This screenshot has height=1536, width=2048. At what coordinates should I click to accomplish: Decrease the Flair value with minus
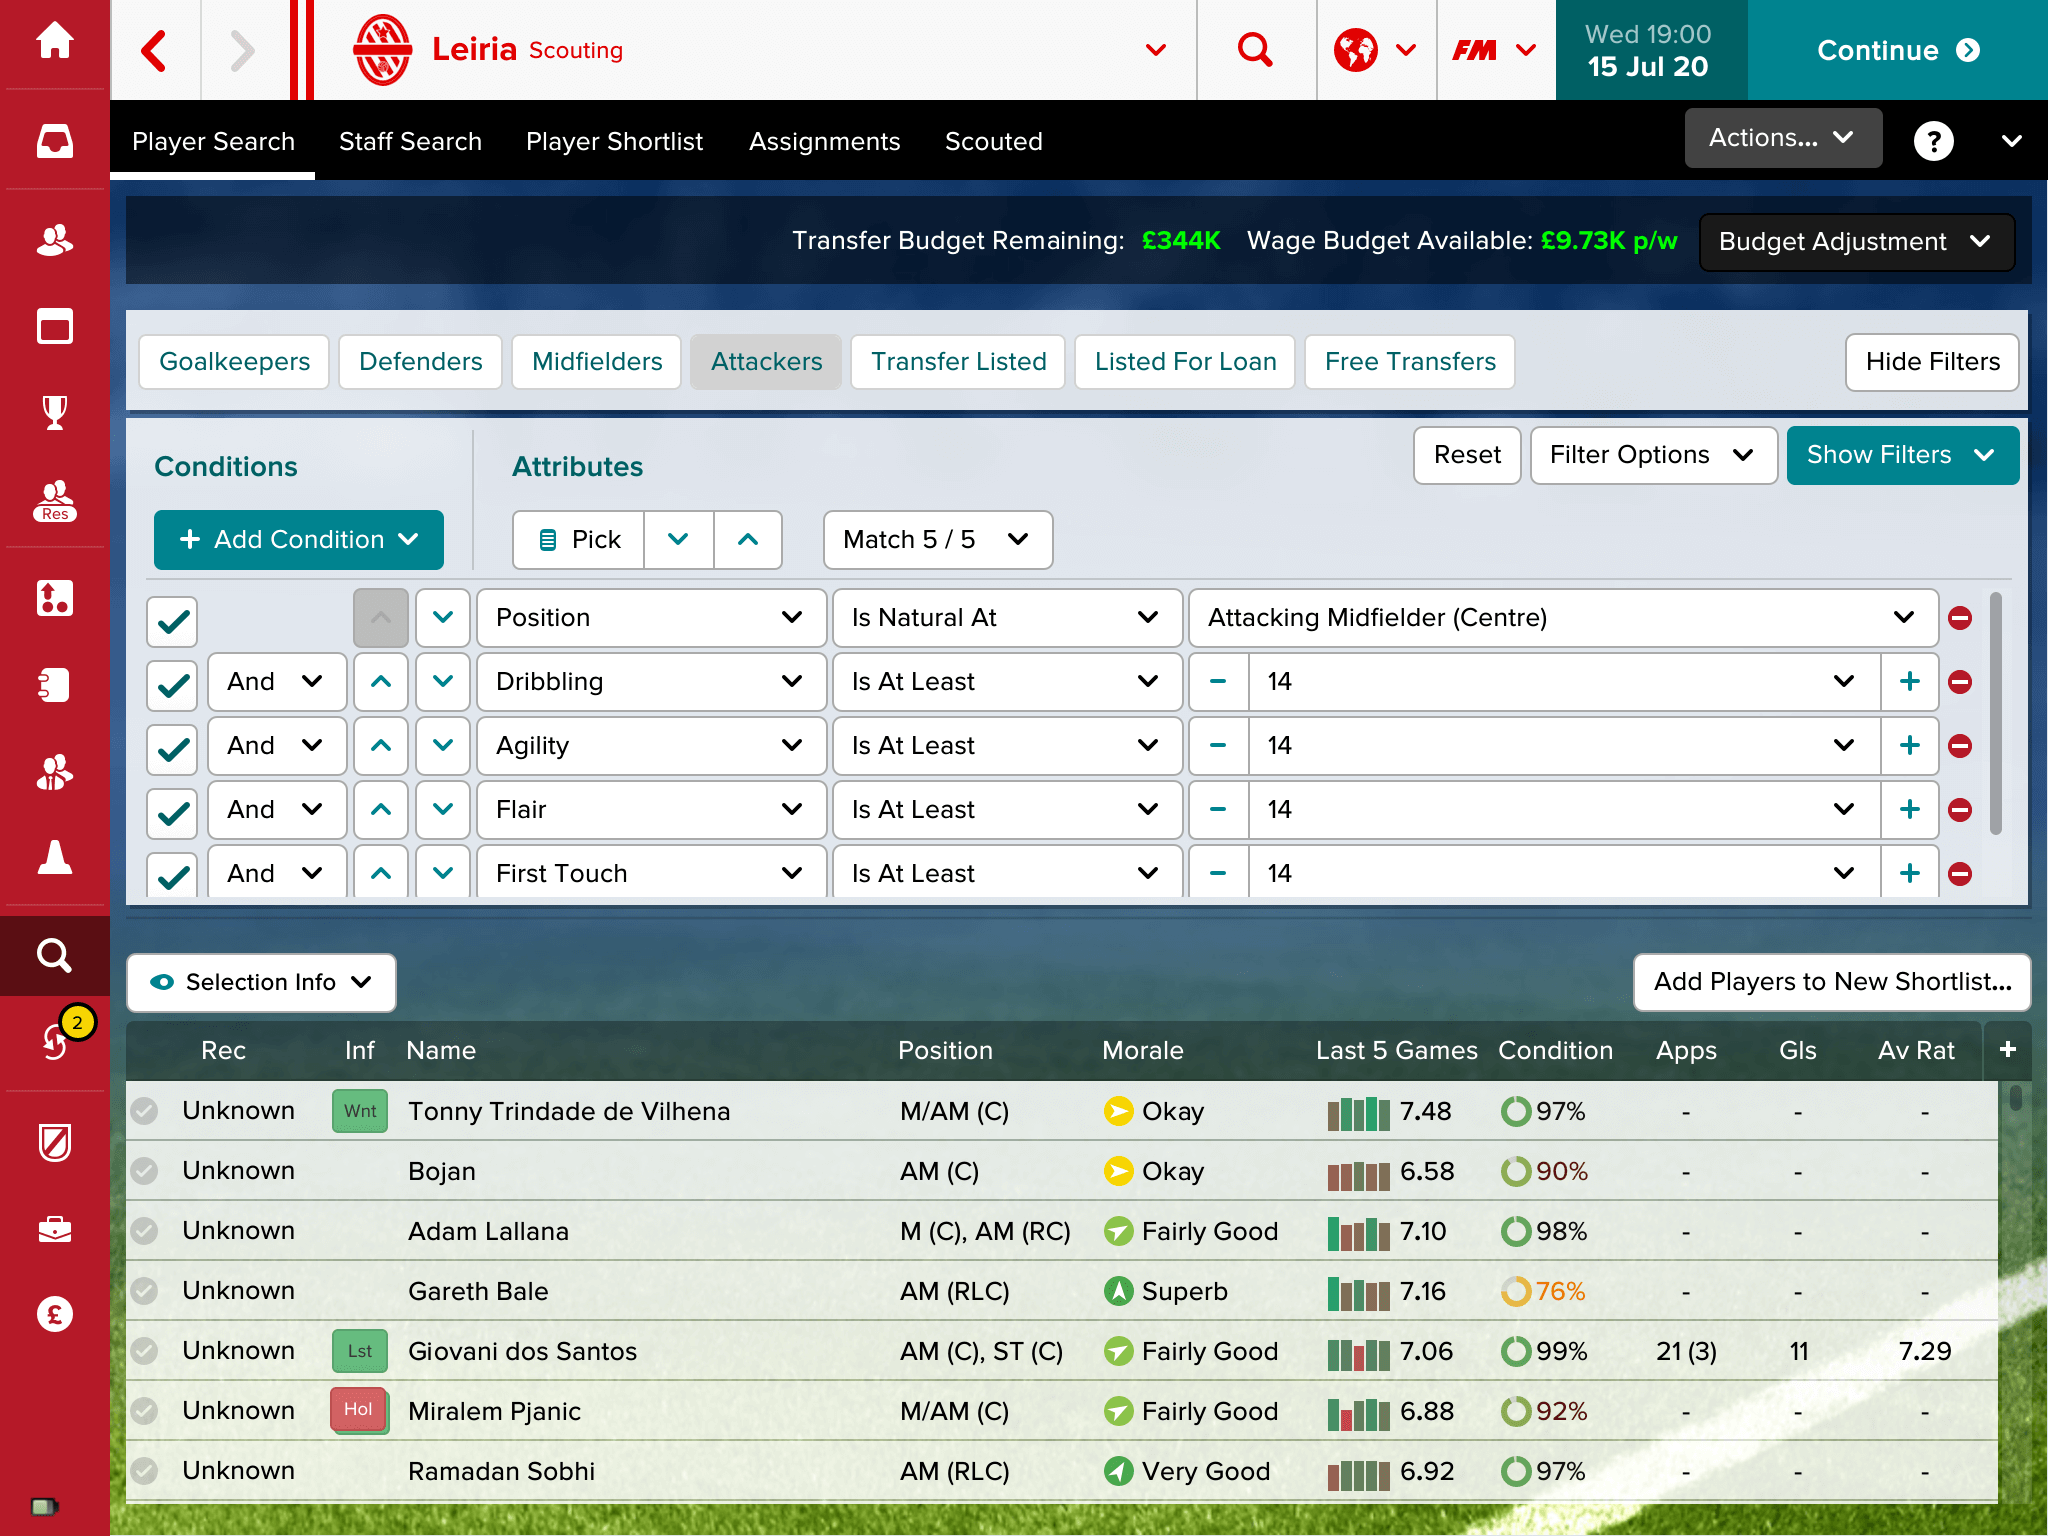click(x=1218, y=810)
